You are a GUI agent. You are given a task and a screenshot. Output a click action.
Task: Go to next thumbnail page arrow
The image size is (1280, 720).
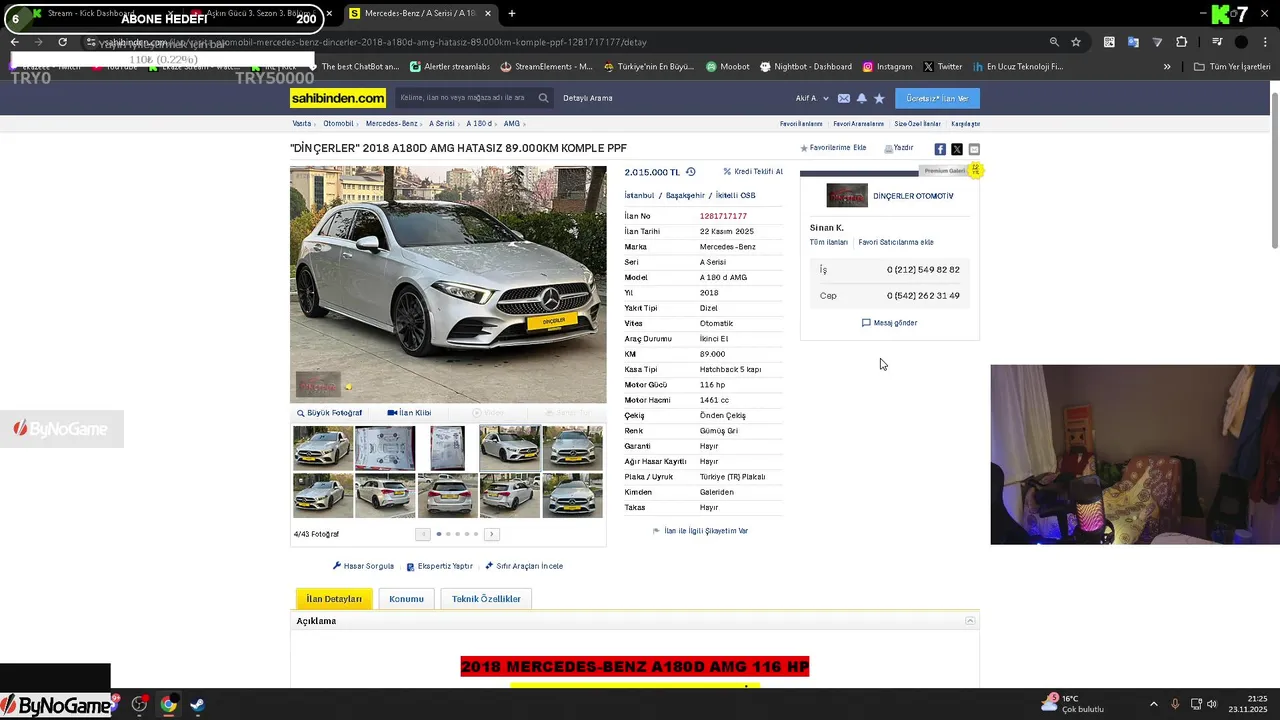491,534
